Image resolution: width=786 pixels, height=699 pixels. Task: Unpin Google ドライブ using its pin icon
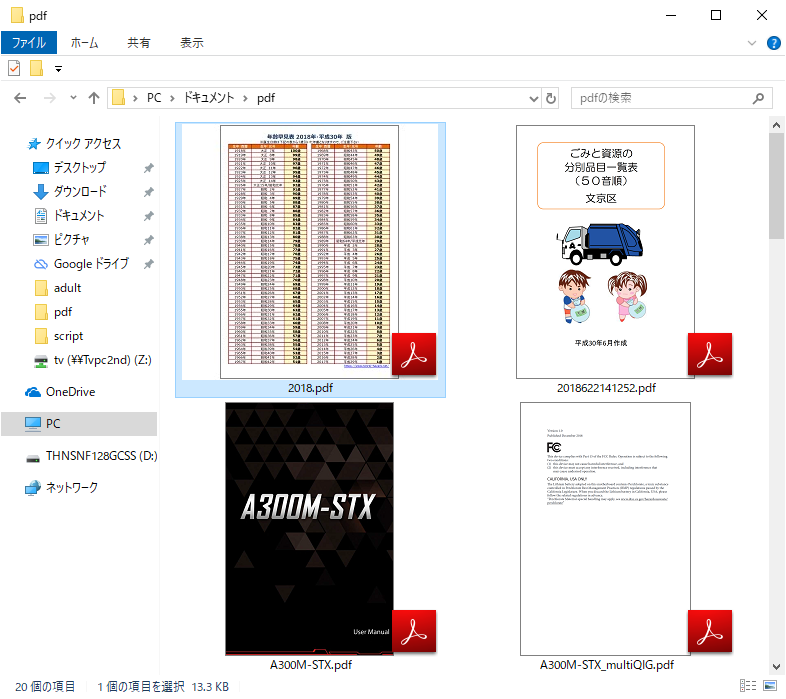click(149, 264)
